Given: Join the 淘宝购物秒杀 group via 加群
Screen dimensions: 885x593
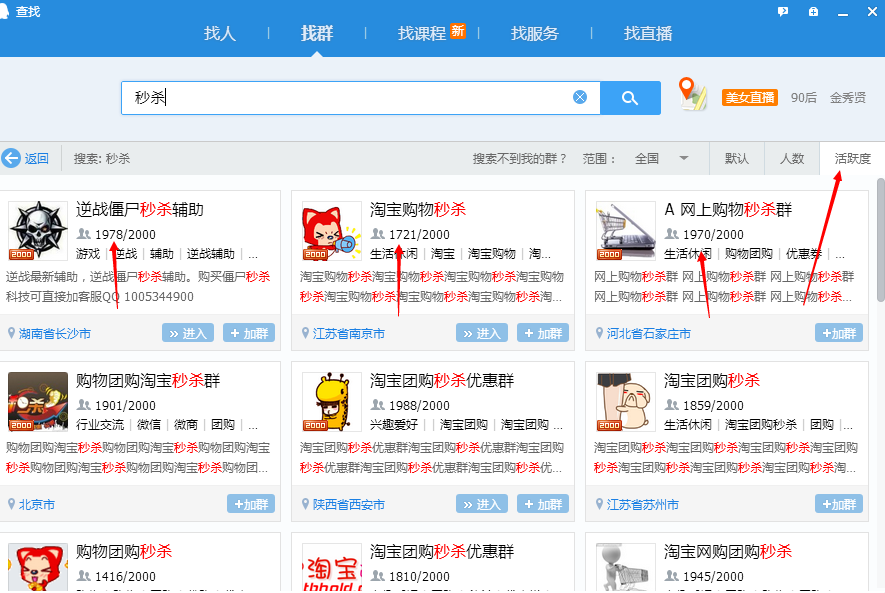Looking at the screenshot, I should click(x=543, y=333).
